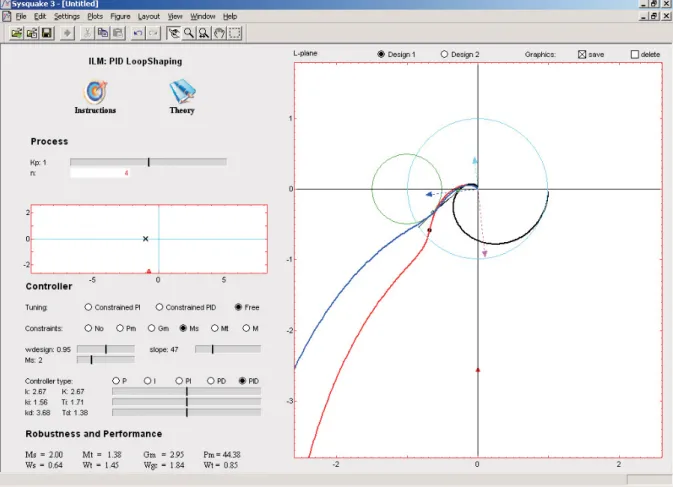Select Constrained PID tuning
673x487 pixels.
pos(159,307)
